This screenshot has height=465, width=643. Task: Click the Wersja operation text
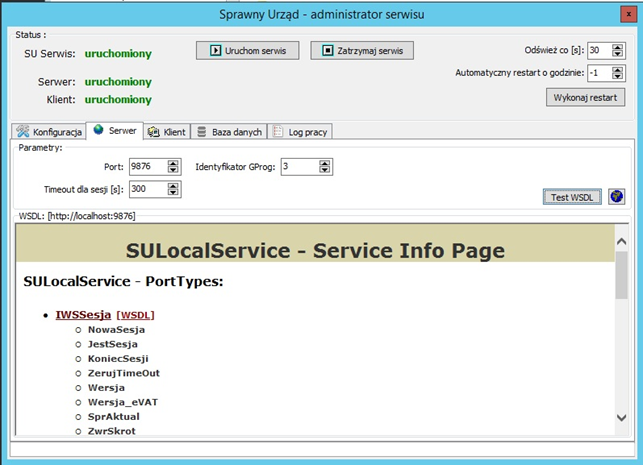click(x=106, y=388)
